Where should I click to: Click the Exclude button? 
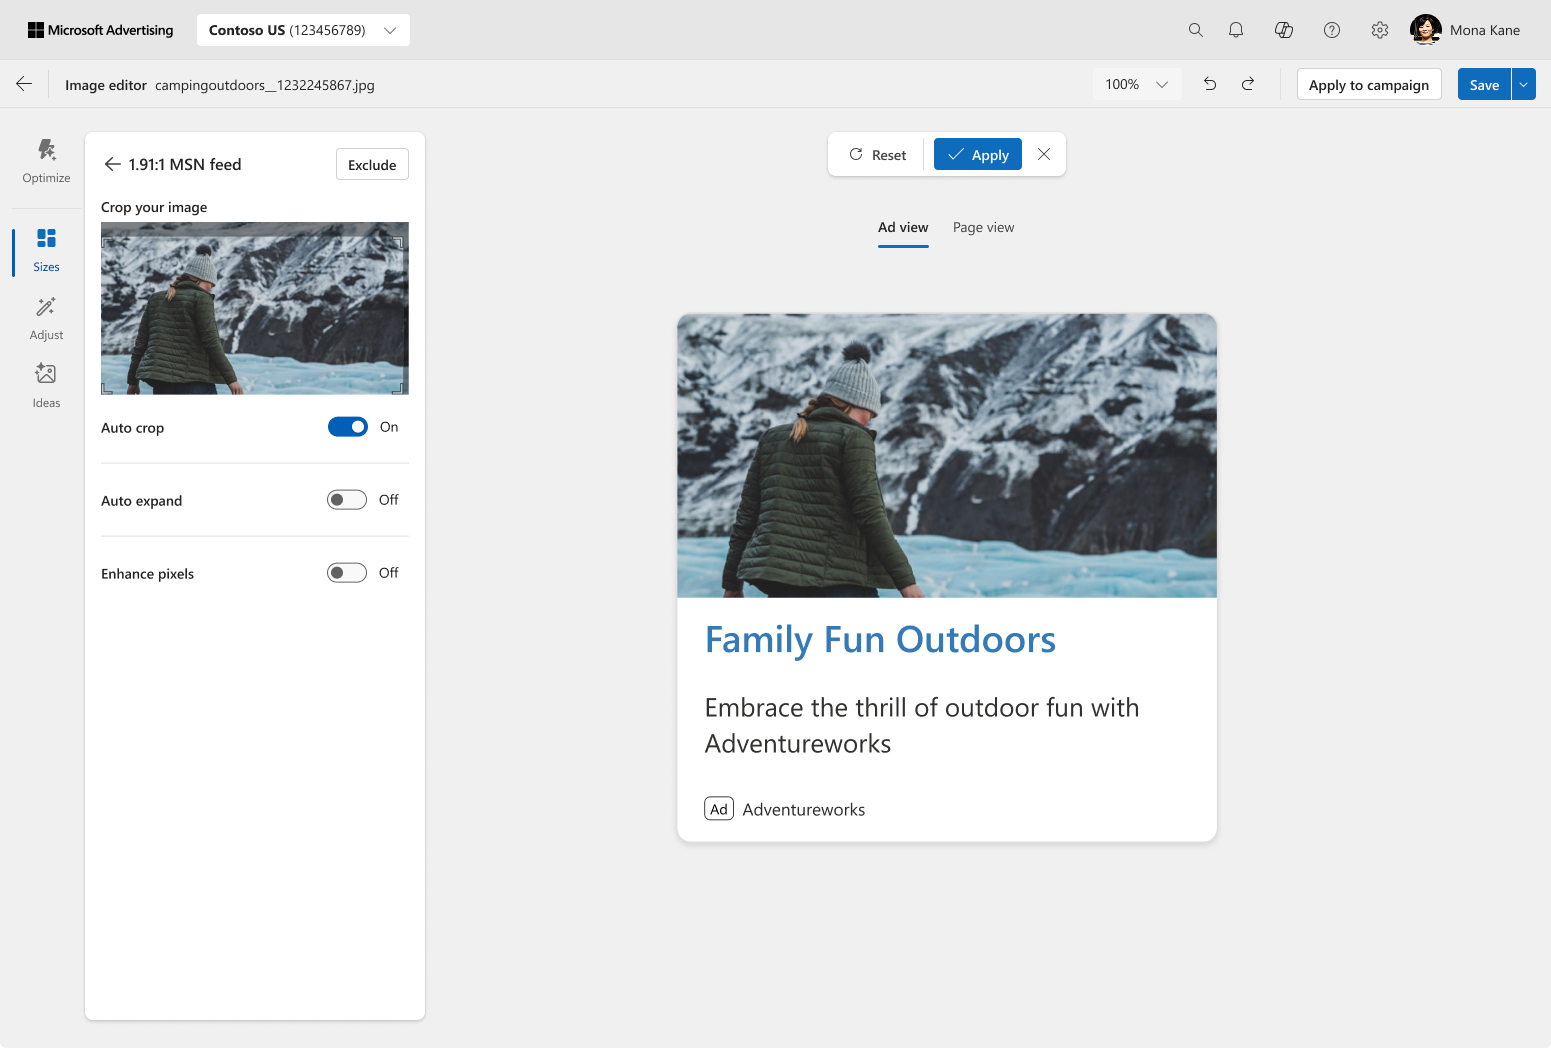pos(372,164)
